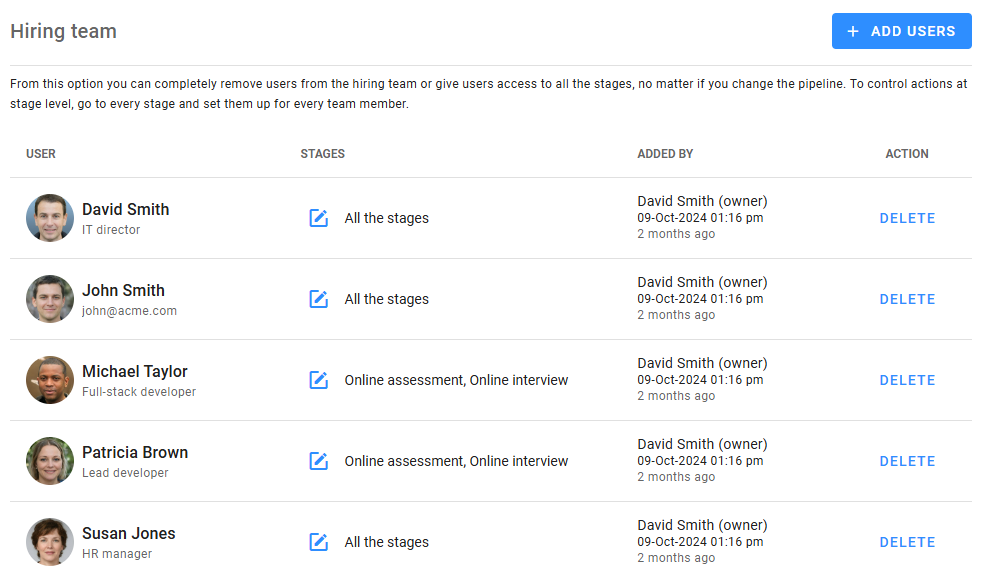Select Patricia Brown's avatar
This screenshot has width=984, height=584.
[50, 461]
